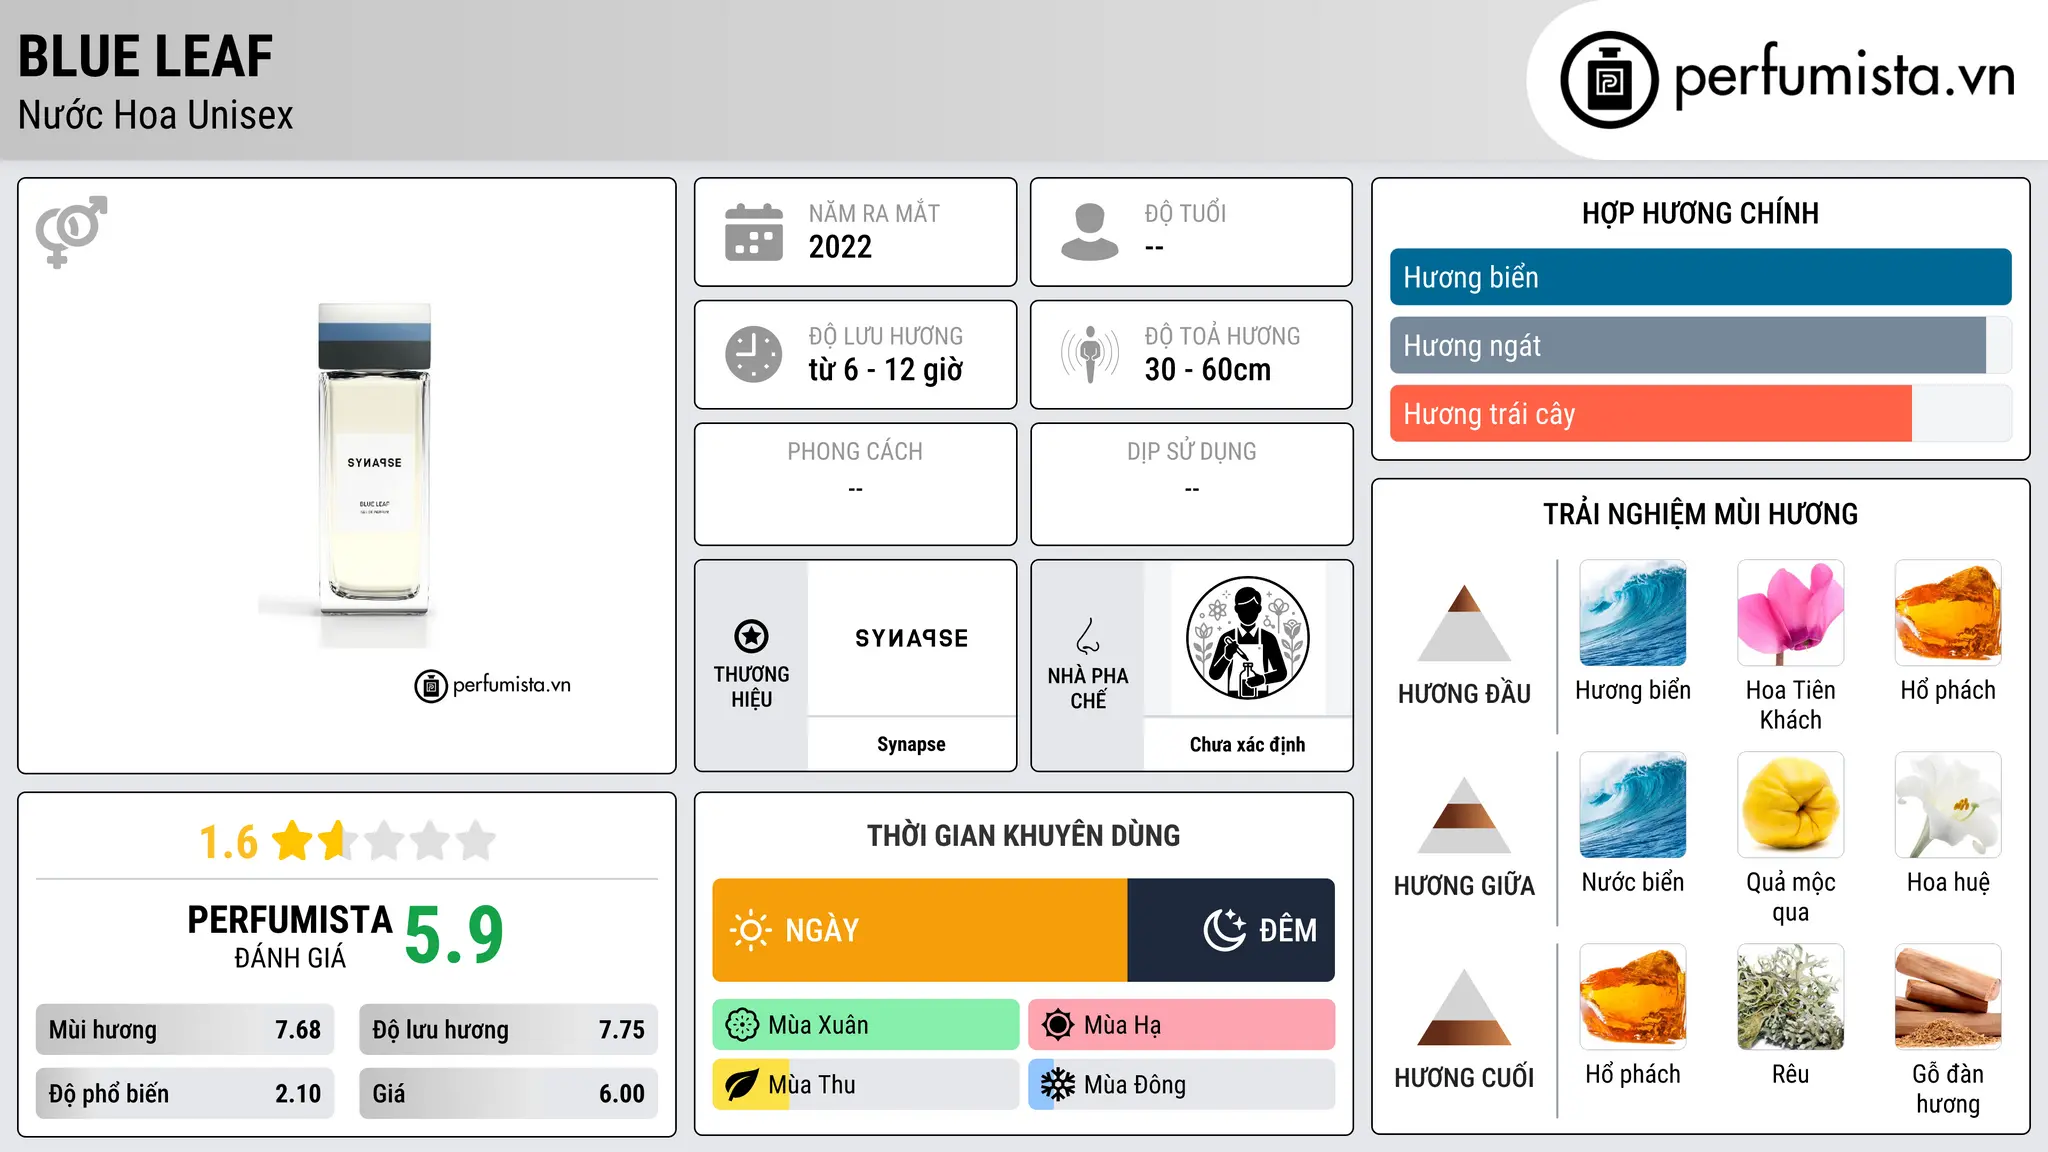
Task: Open the Hổ phách thumbnail in Hương cuối row
Action: [x=1633, y=997]
